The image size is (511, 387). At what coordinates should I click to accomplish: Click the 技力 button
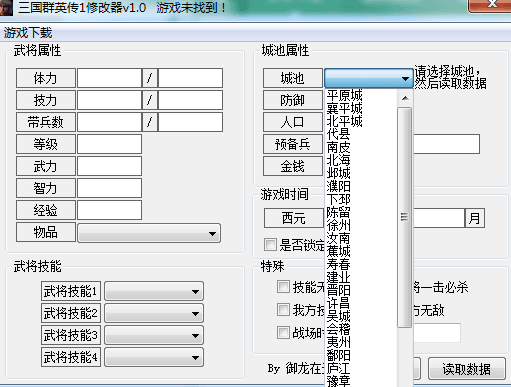tap(46, 100)
